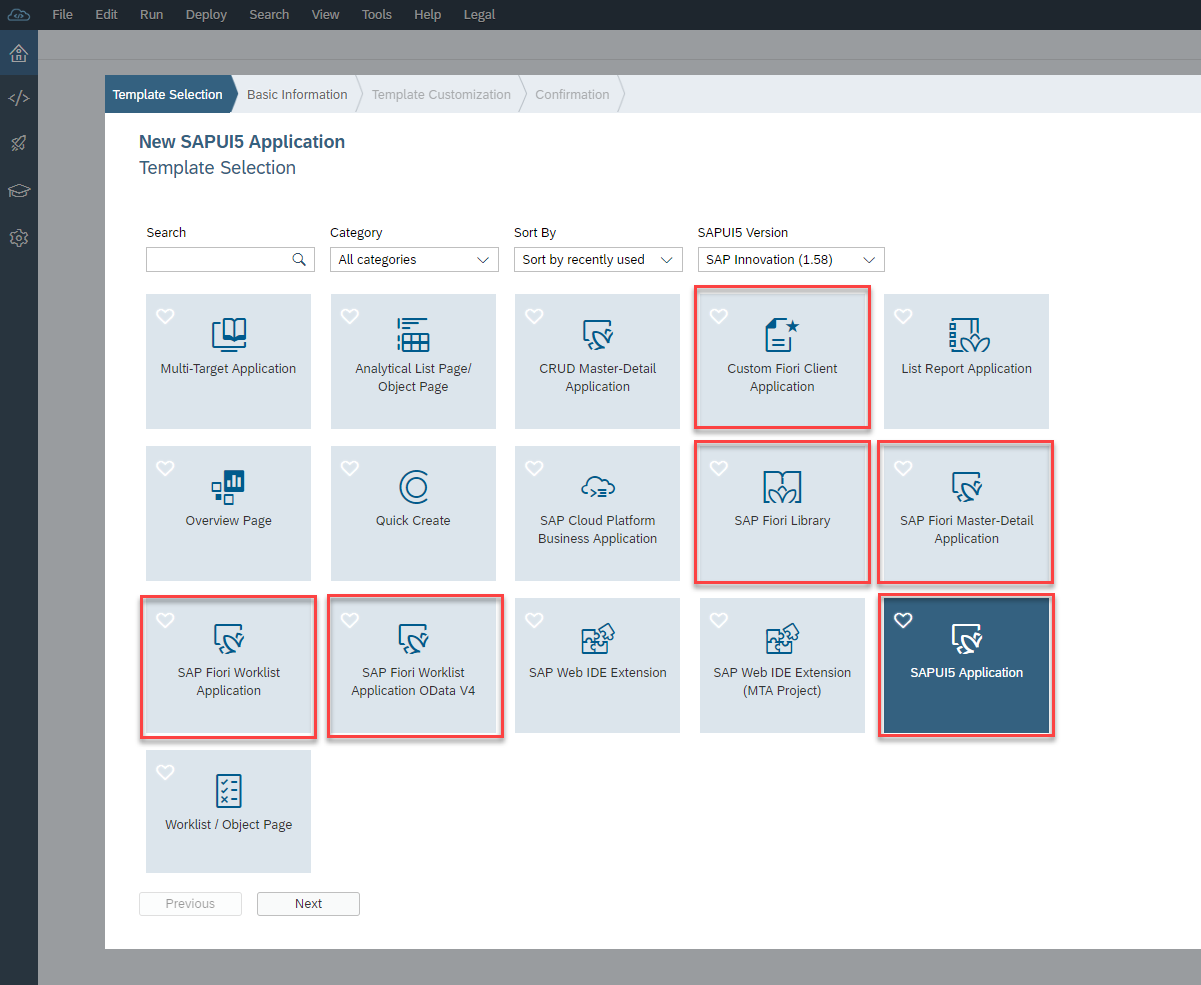Select the SAPUI5 Application template icon
Screen dimensions: 1201x985
[x=967, y=639]
